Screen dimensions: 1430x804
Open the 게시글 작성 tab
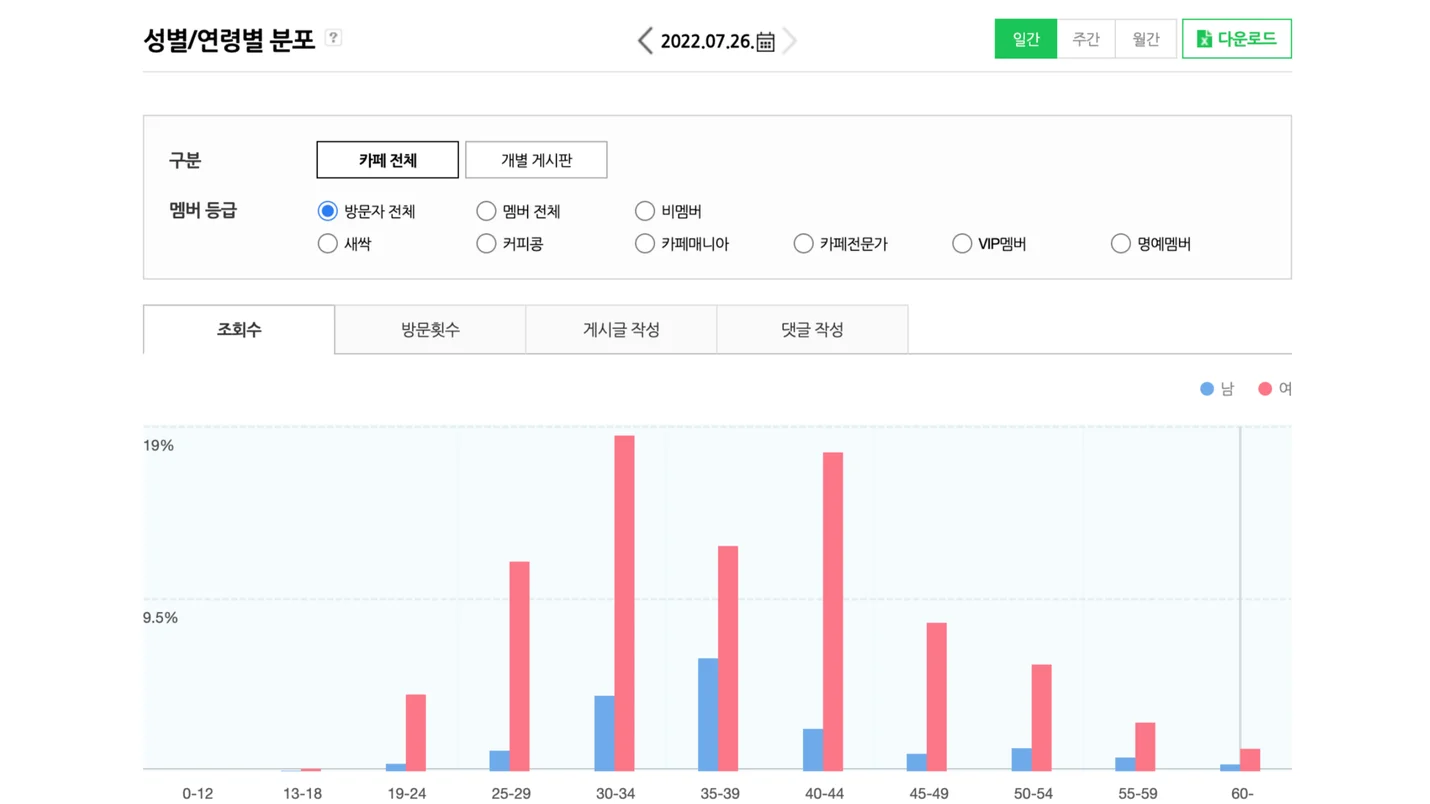[621, 329]
